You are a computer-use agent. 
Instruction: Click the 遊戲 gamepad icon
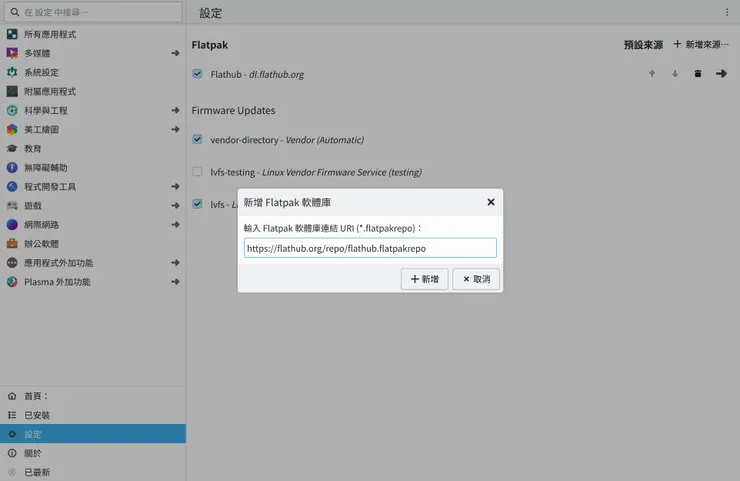pos(12,205)
